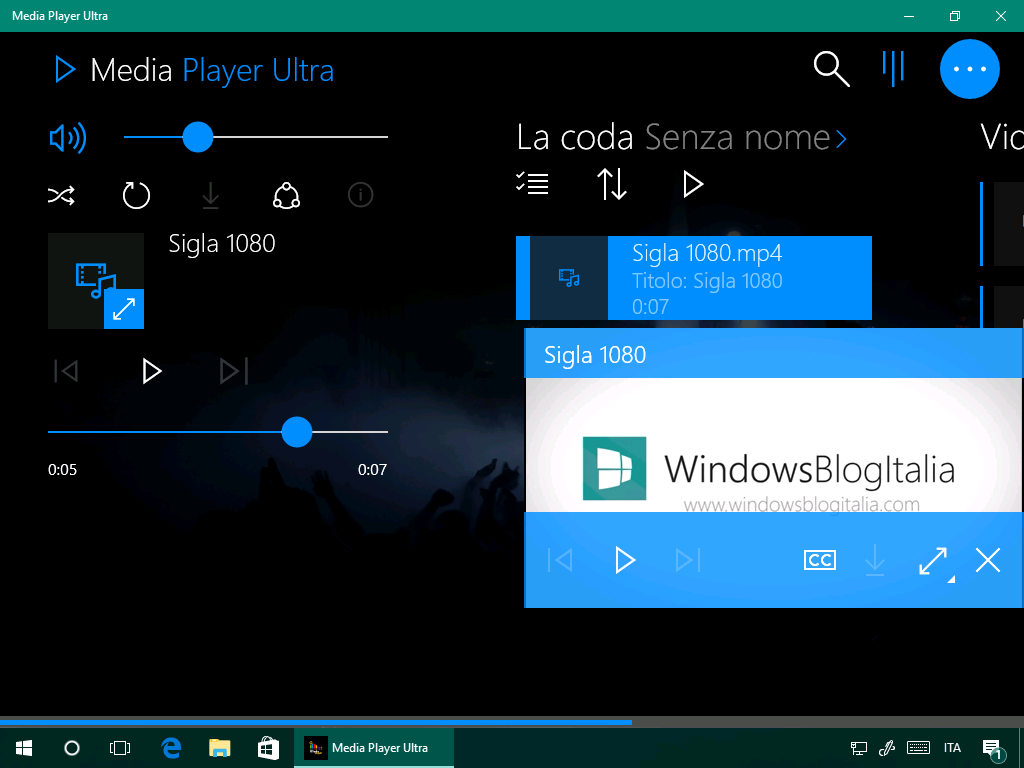Image resolution: width=1024 pixels, height=768 pixels.
Task: Expand video from the Sigla 1080 thumbnail
Action: (x=123, y=309)
